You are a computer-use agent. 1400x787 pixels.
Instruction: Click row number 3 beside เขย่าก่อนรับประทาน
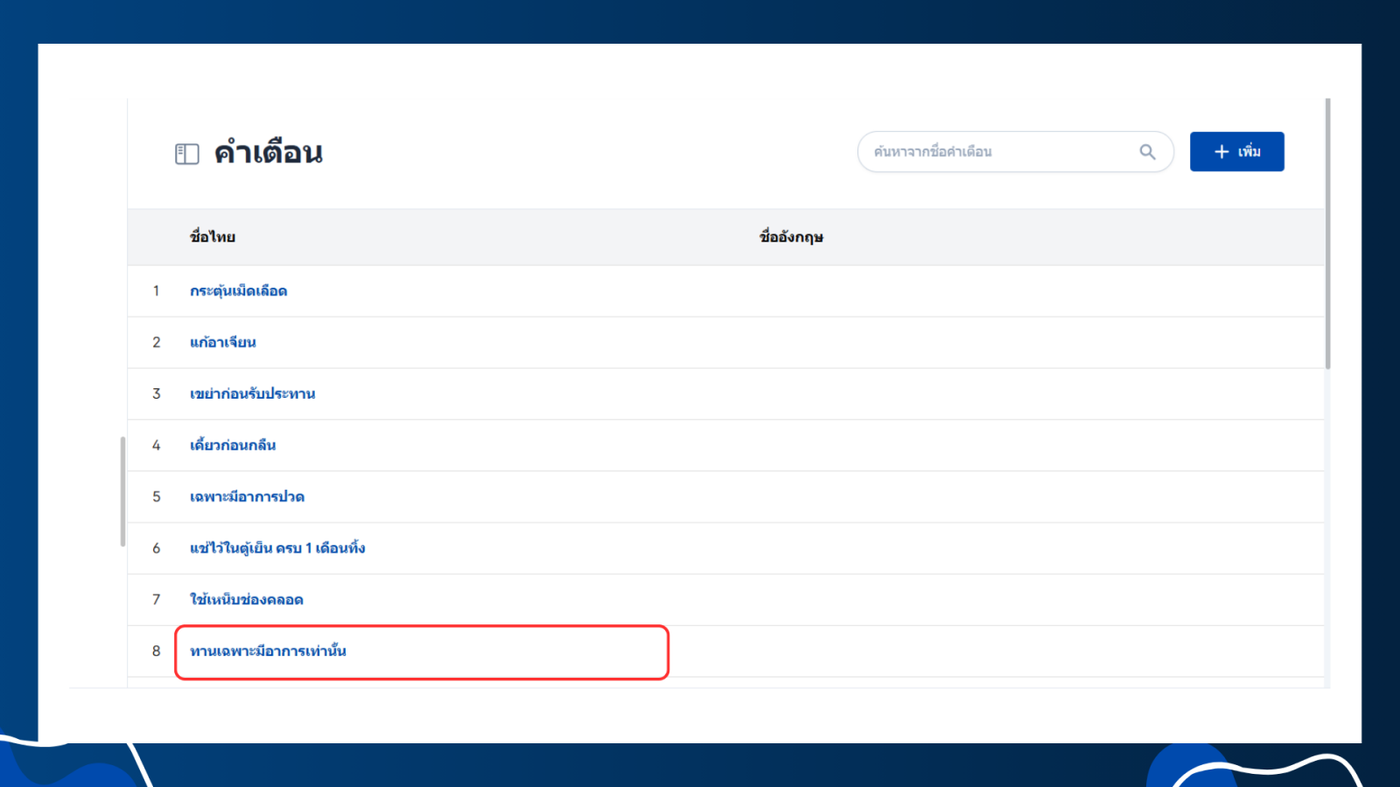156,394
